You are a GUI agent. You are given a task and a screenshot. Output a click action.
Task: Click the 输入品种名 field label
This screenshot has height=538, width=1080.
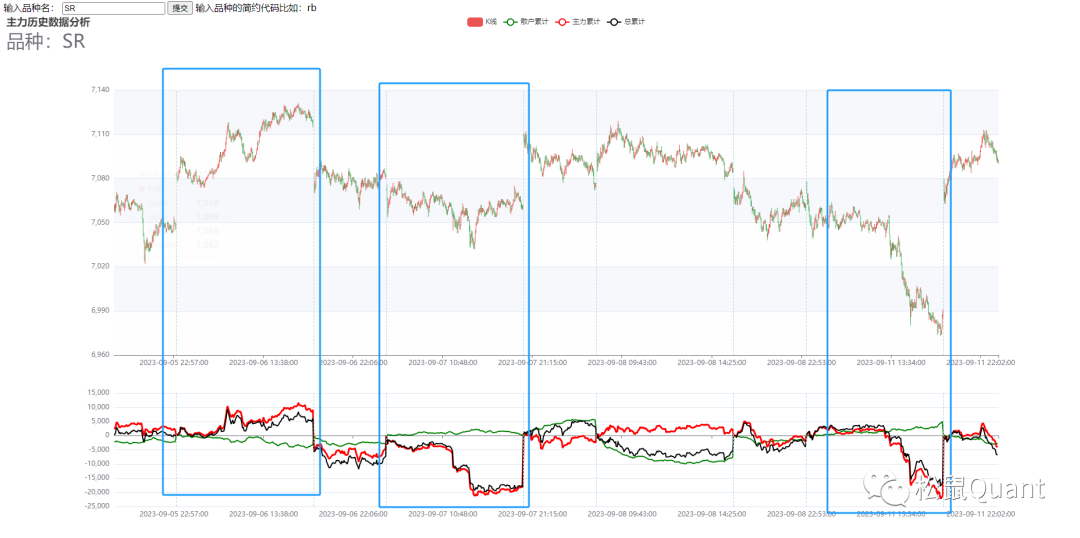coord(30,8)
